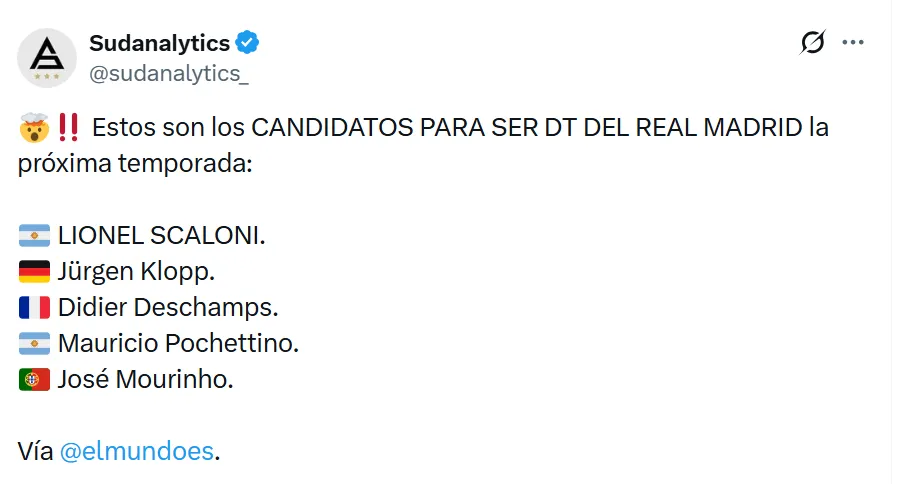
Task: Click the José Mourinho text line
Action: coord(146,380)
